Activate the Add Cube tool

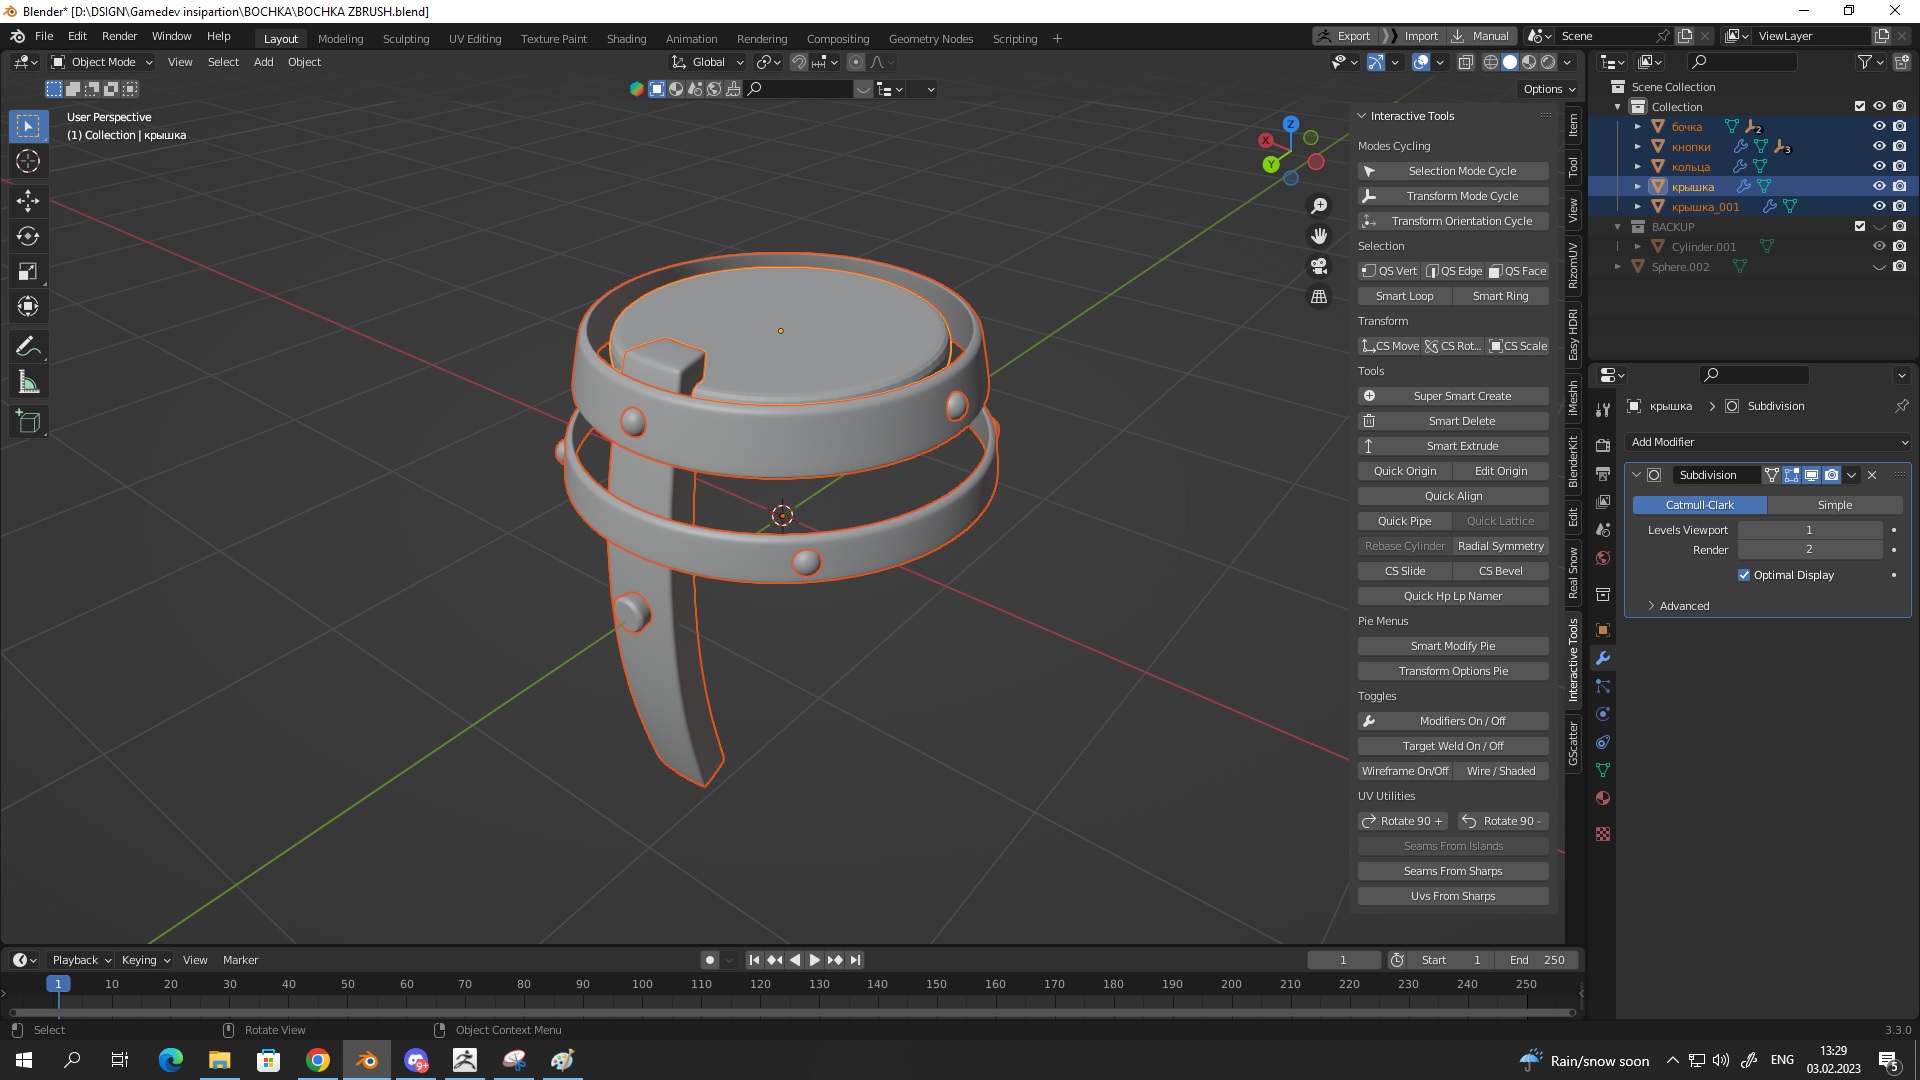[28, 422]
